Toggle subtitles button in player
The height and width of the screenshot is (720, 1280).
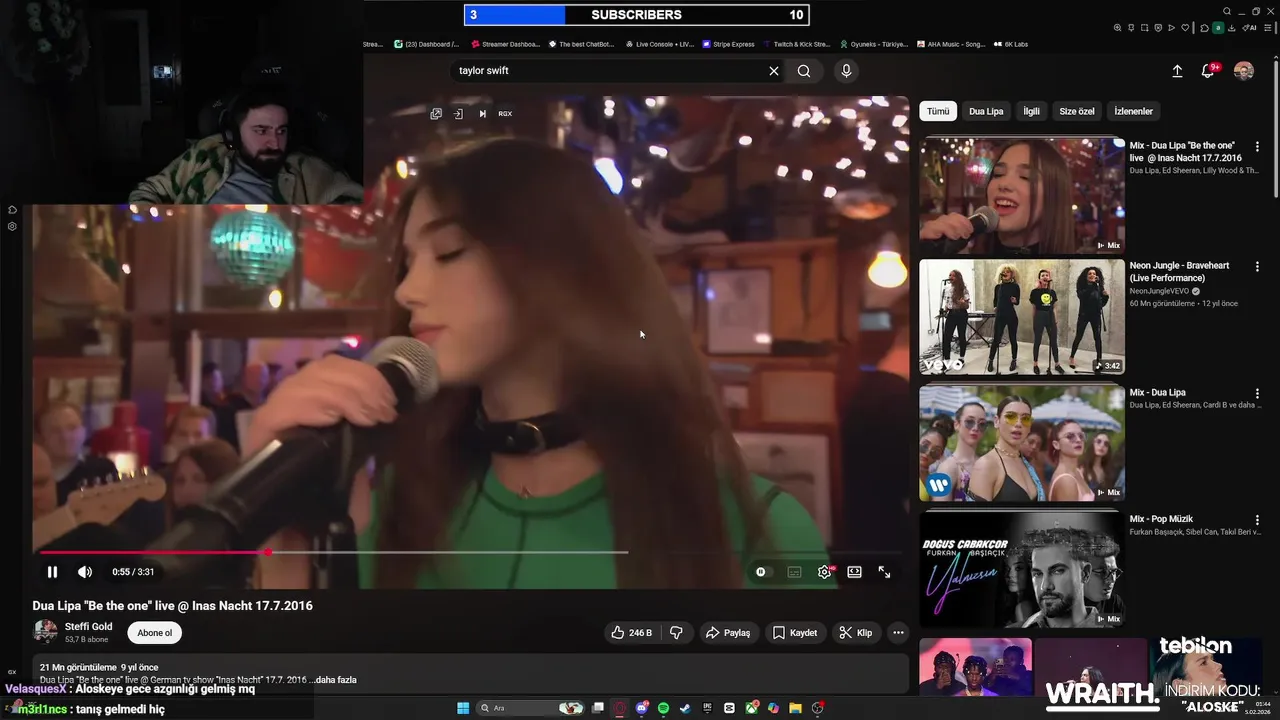click(794, 572)
